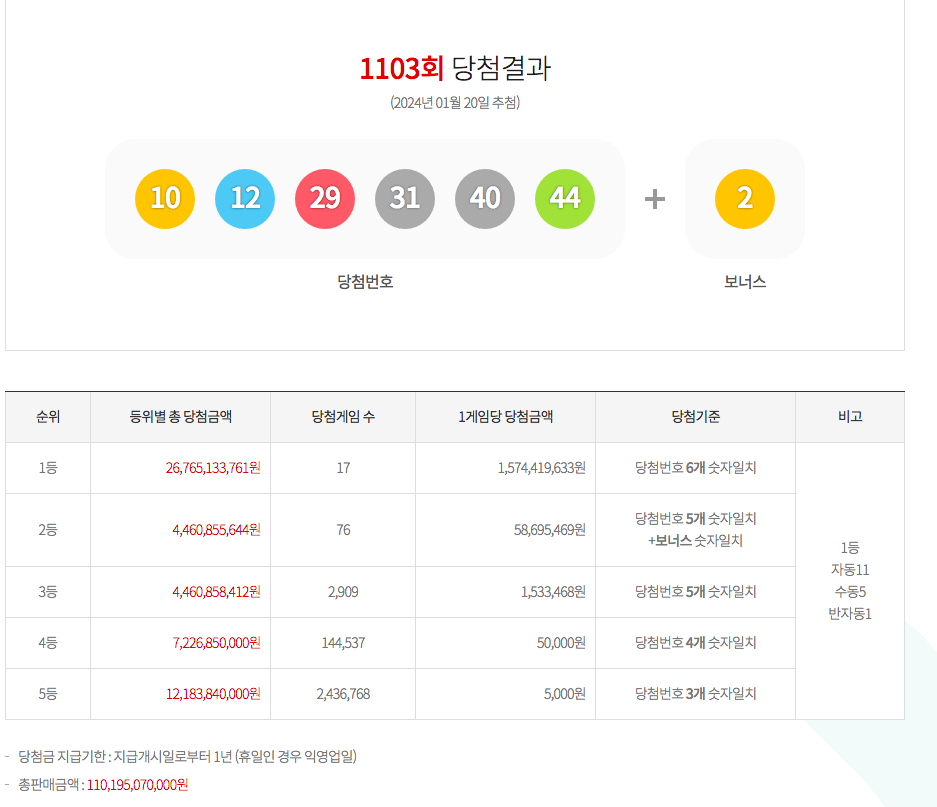Click the winner count 2,436,768

tap(343, 694)
